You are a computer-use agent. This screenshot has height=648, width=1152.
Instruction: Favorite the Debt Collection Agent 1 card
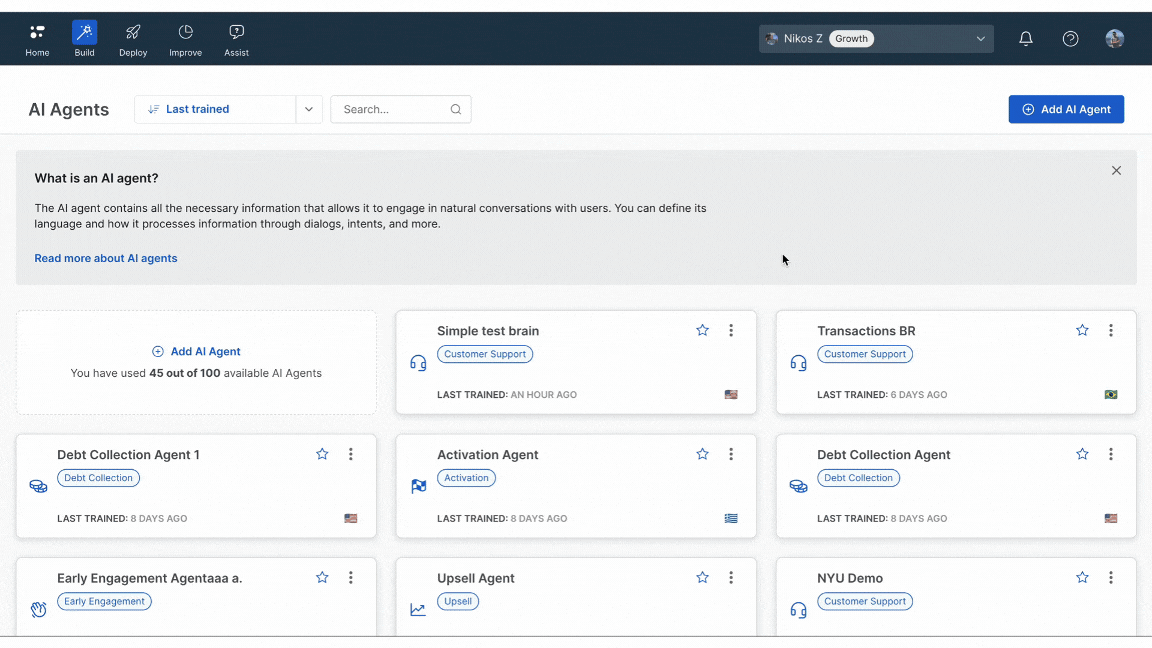click(x=322, y=455)
